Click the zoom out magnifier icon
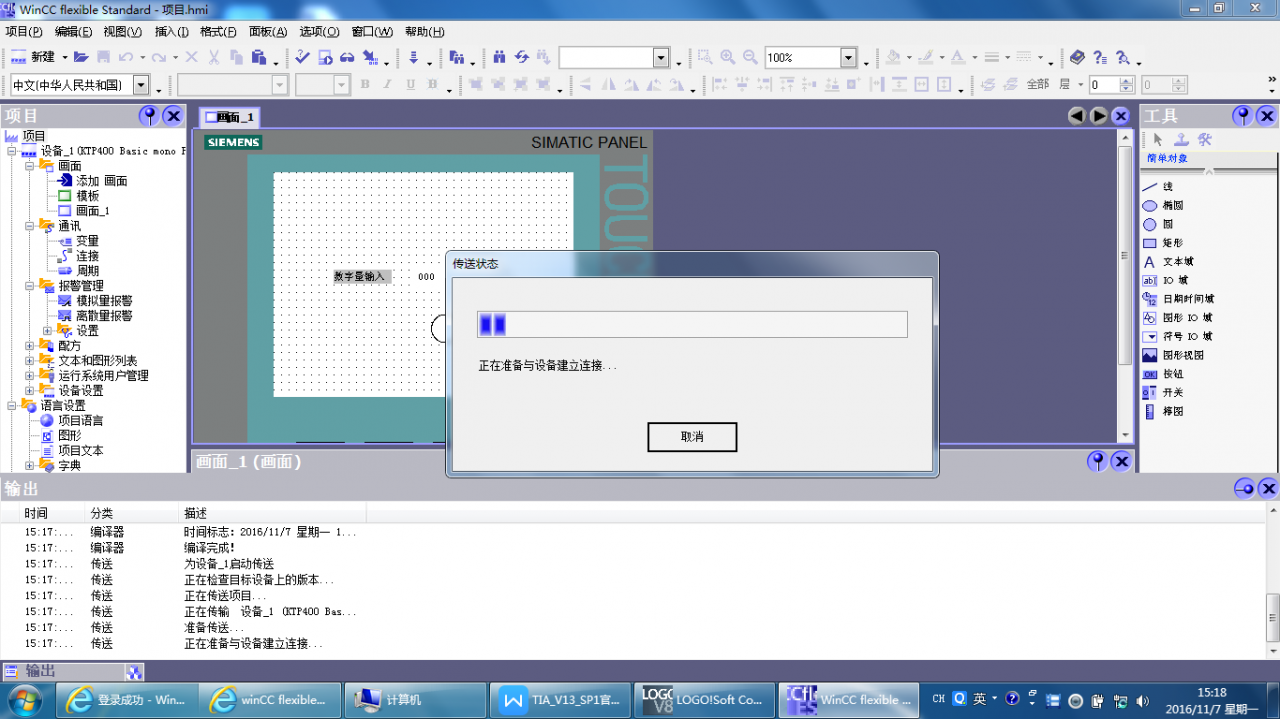1280x719 pixels. click(750, 58)
